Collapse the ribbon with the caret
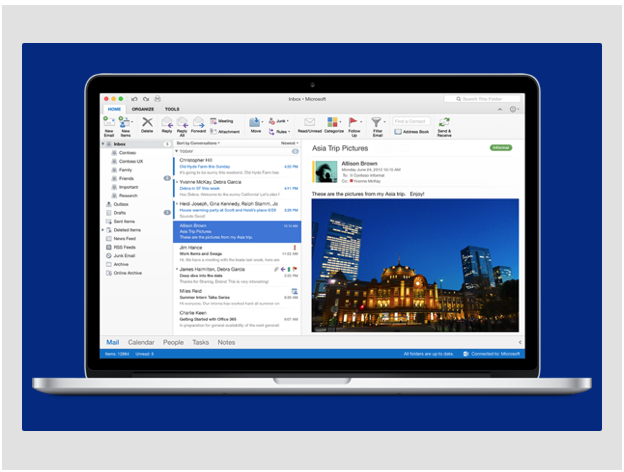This screenshot has height=472, width=624. 500,109
